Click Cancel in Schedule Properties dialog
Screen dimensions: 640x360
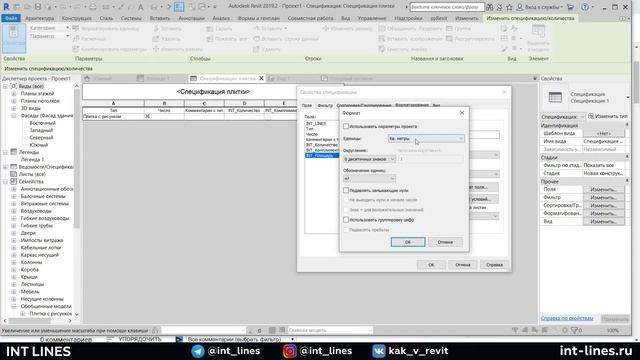462,265
